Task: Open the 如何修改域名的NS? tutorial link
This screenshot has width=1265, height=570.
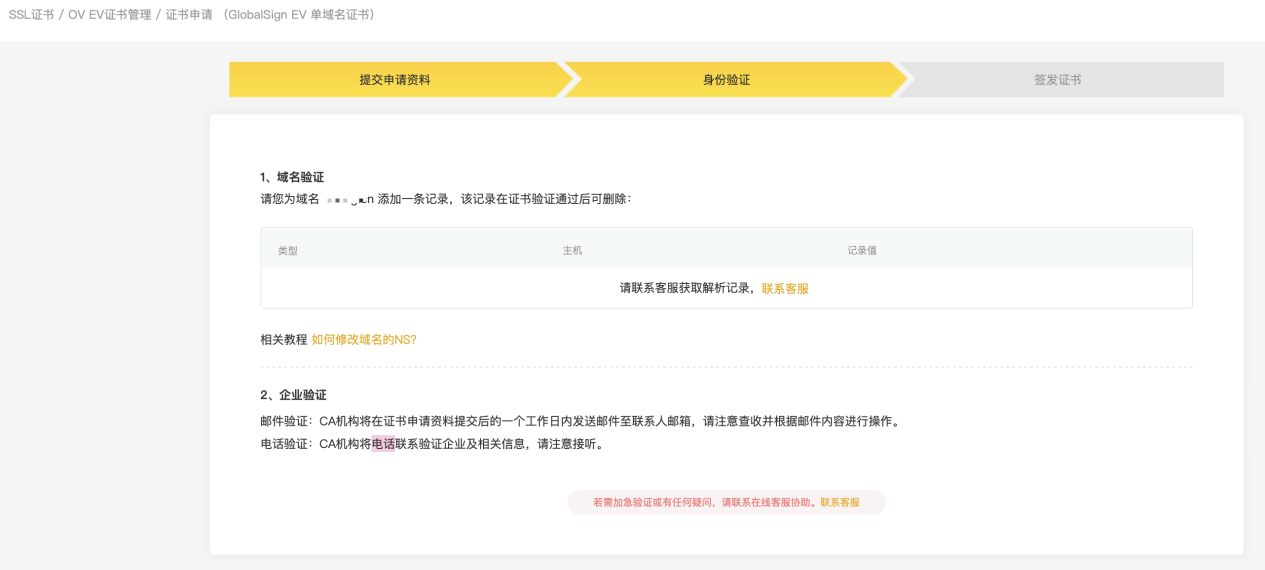Action: tap(364, 340)
